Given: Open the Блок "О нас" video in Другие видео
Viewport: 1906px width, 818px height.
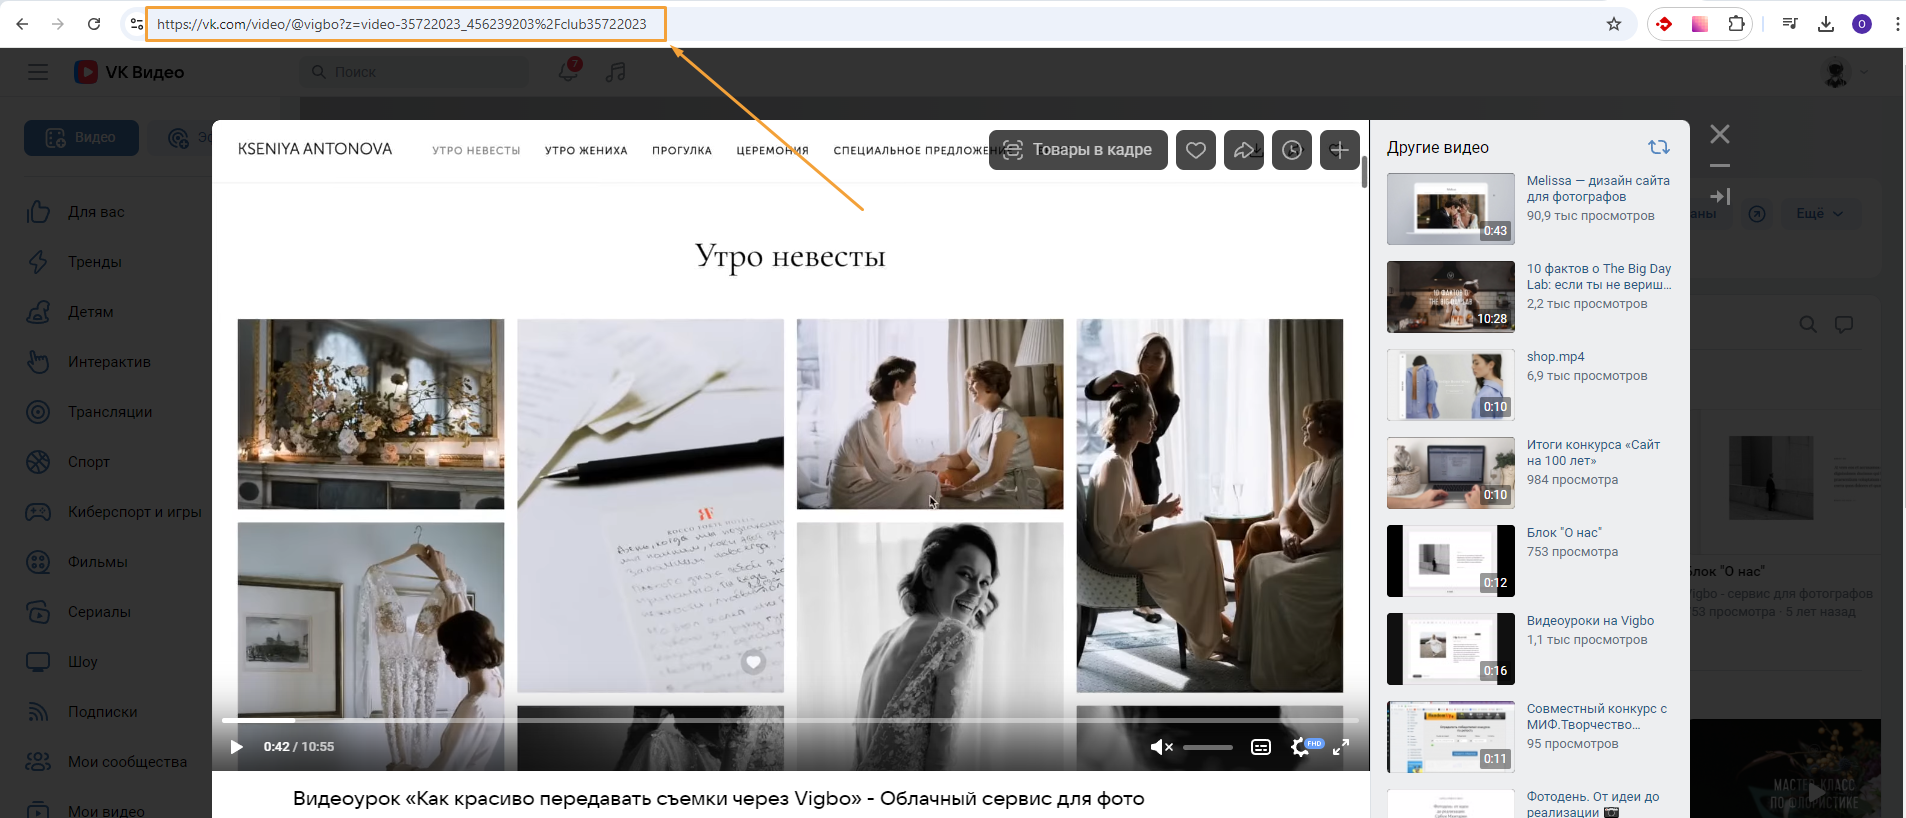Looking at the screenshot, I should (1451, 561).
